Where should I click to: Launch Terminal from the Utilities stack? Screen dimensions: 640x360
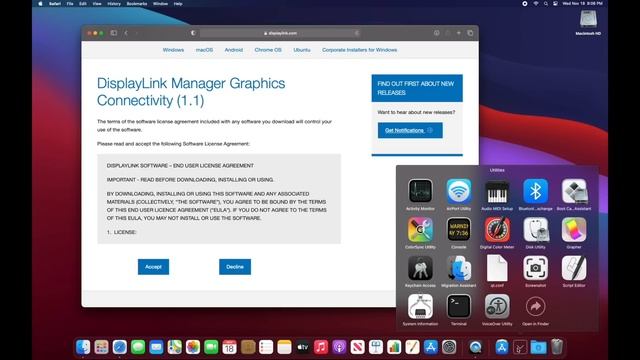click(x=458, y=306)
